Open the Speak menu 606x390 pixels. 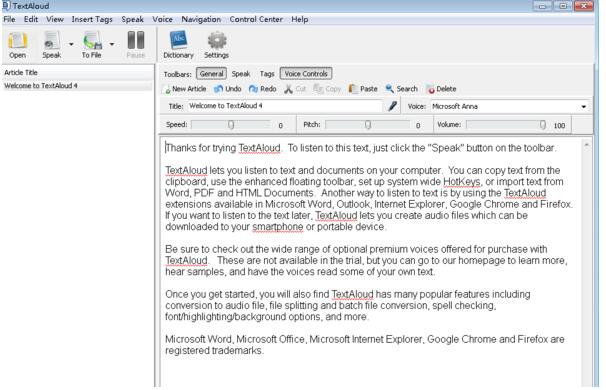(133, 19)
